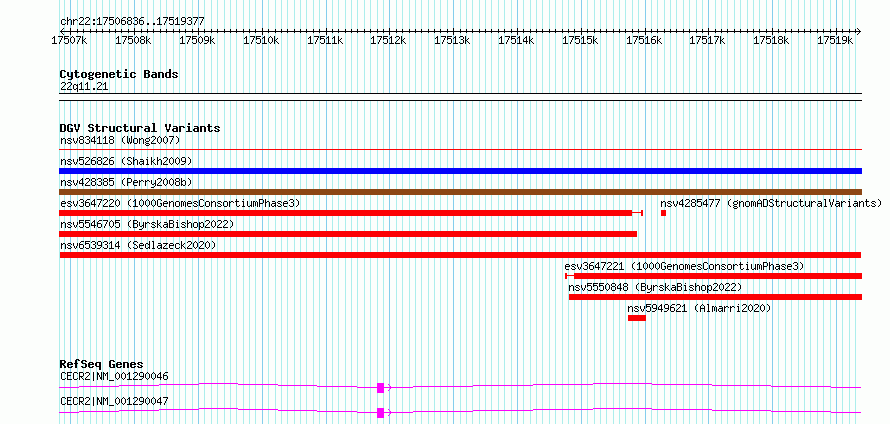Open variant nsv834118 (Wong2007) label
Viewport: 890px width, 424px height.
pos(120,140)
